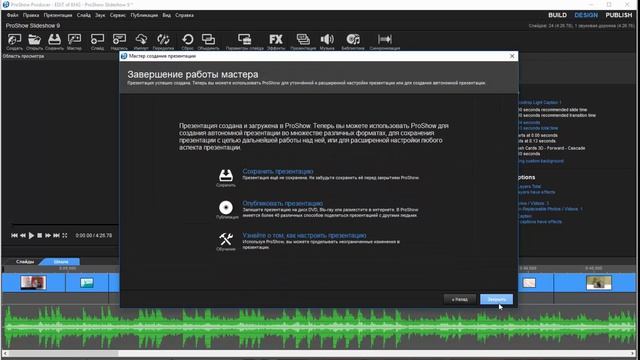Select the first slide thumbnail on timeline
The image size is (640, 360).
coord(33,282)
